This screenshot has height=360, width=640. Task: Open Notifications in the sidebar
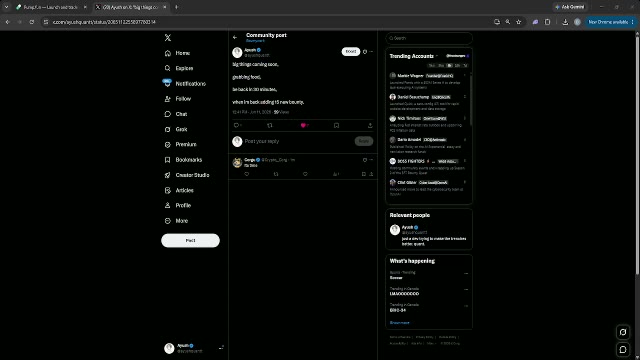[185, 84]
